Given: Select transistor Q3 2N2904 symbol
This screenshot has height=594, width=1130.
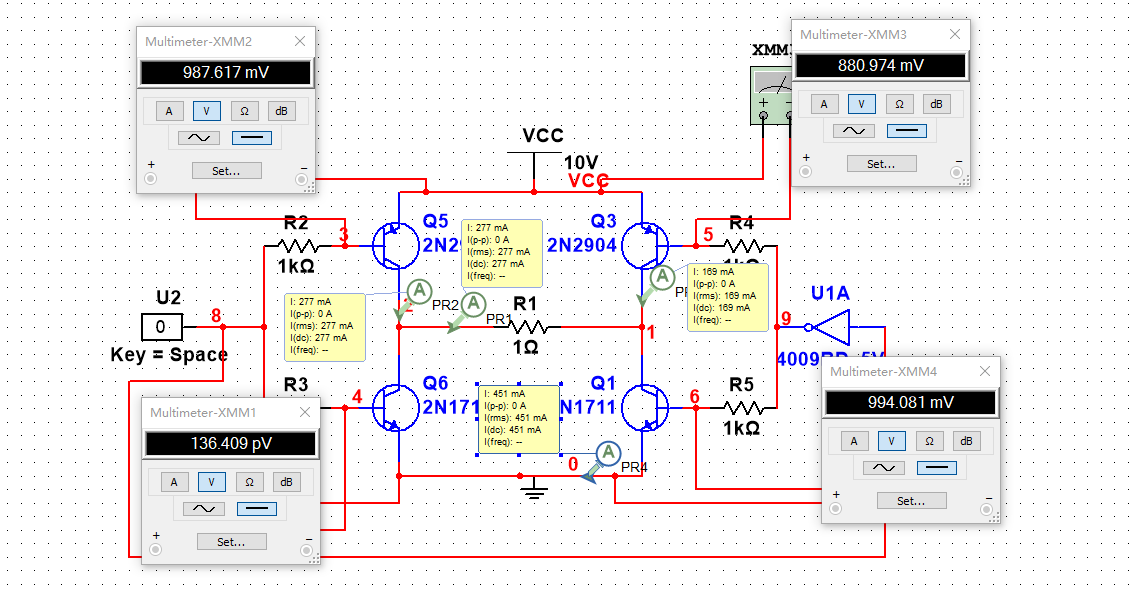Looking at the screenshot, I should 645,246.
